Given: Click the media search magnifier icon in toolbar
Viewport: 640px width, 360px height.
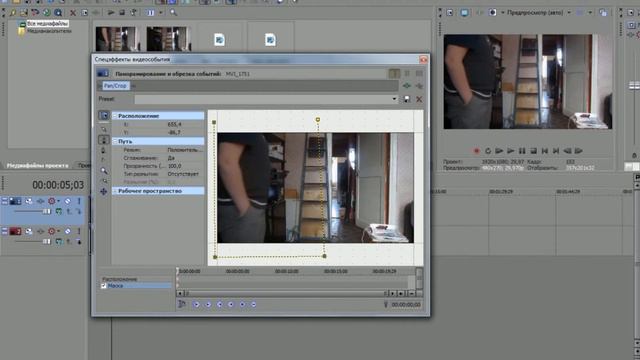Looking at the screenshot, I should pos(173,13).
